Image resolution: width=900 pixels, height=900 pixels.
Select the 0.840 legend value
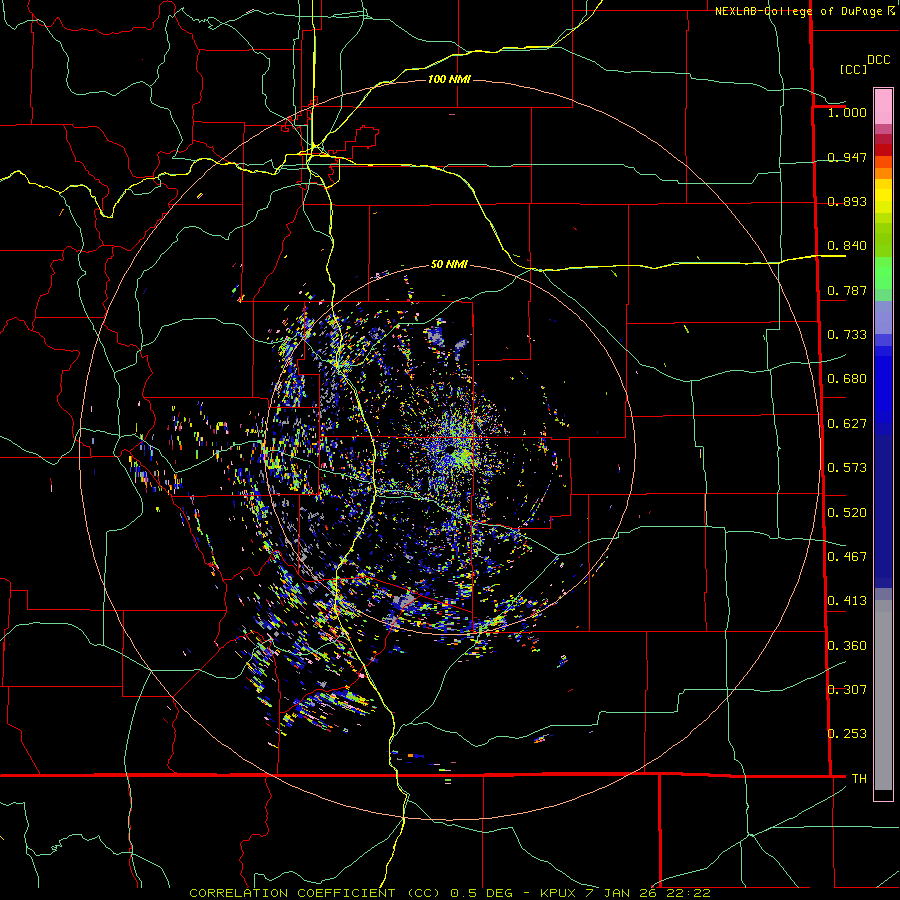pyautogui.click(x=847, y=246)
